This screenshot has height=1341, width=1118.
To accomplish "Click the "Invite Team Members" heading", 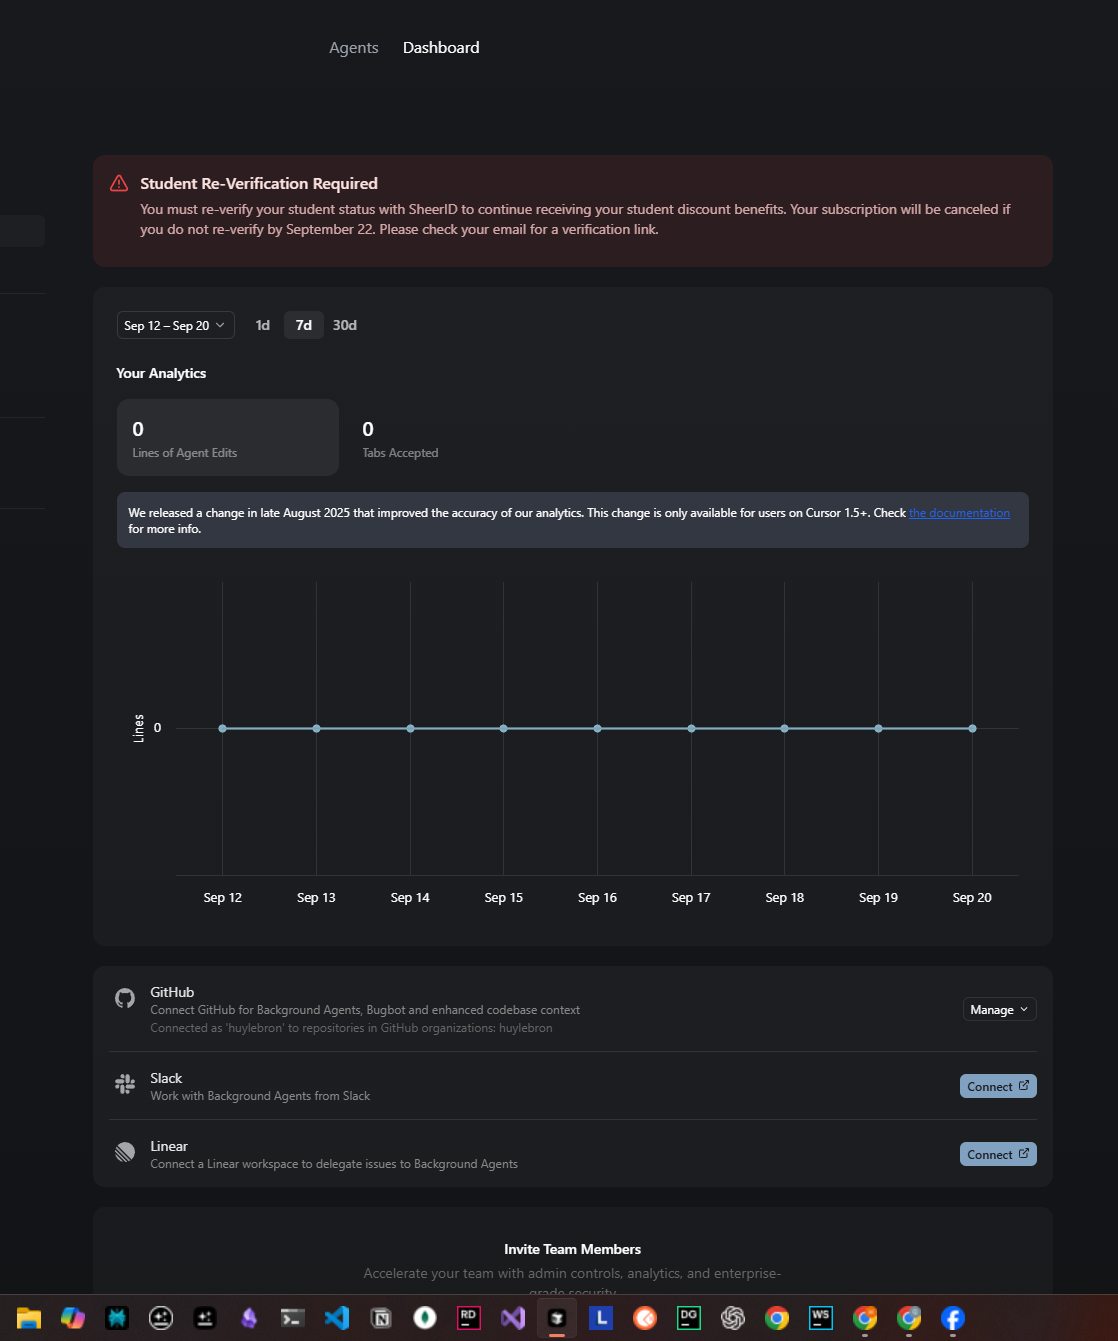I will pos(573,1249).
